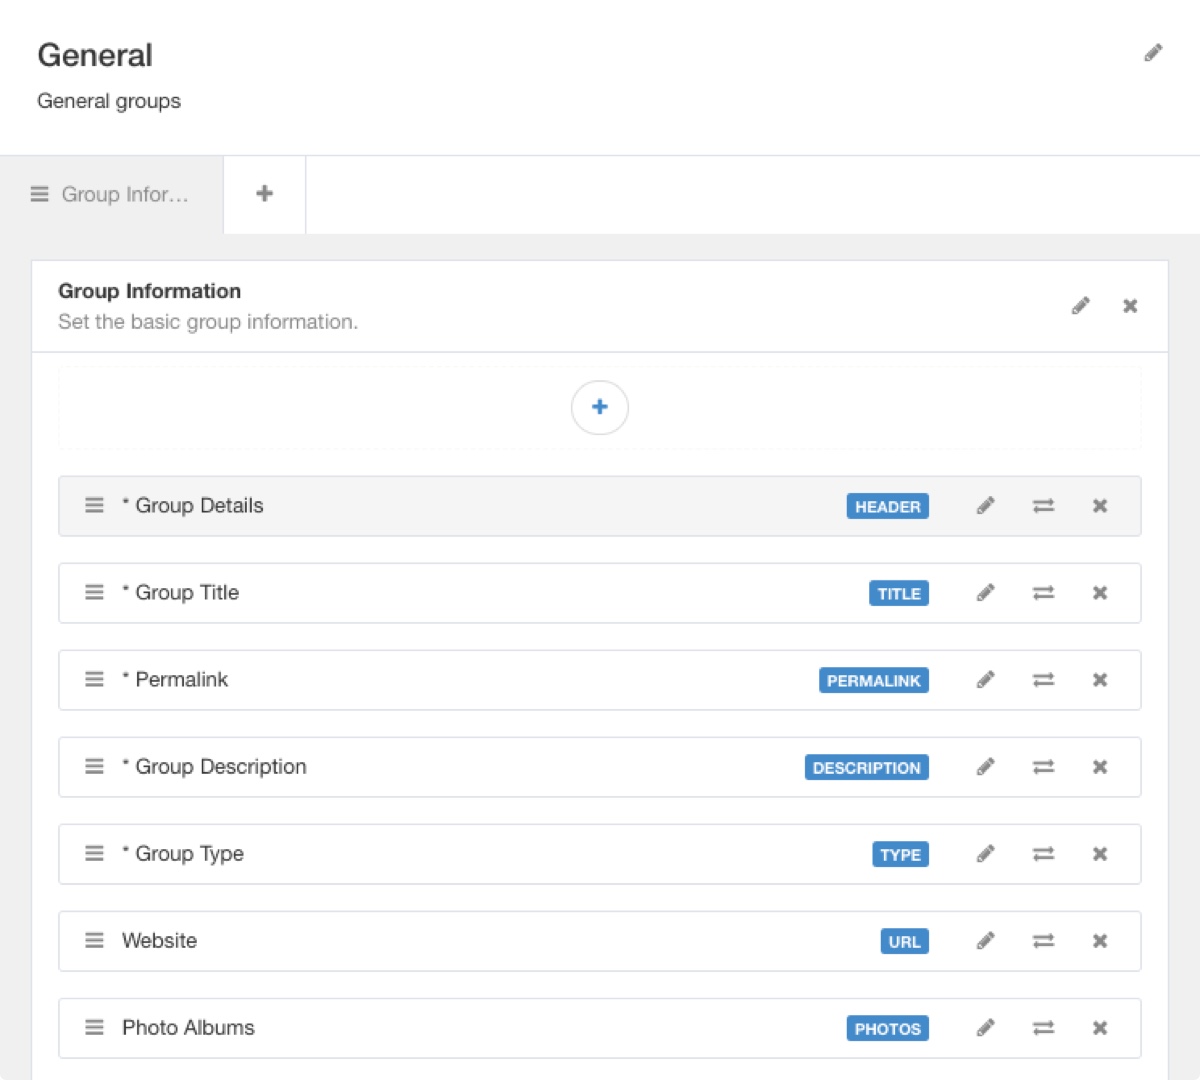The width and height of the screenshot is (1200, 1080).
Task: Edit the Group Type field
Action: click(985, 854)
